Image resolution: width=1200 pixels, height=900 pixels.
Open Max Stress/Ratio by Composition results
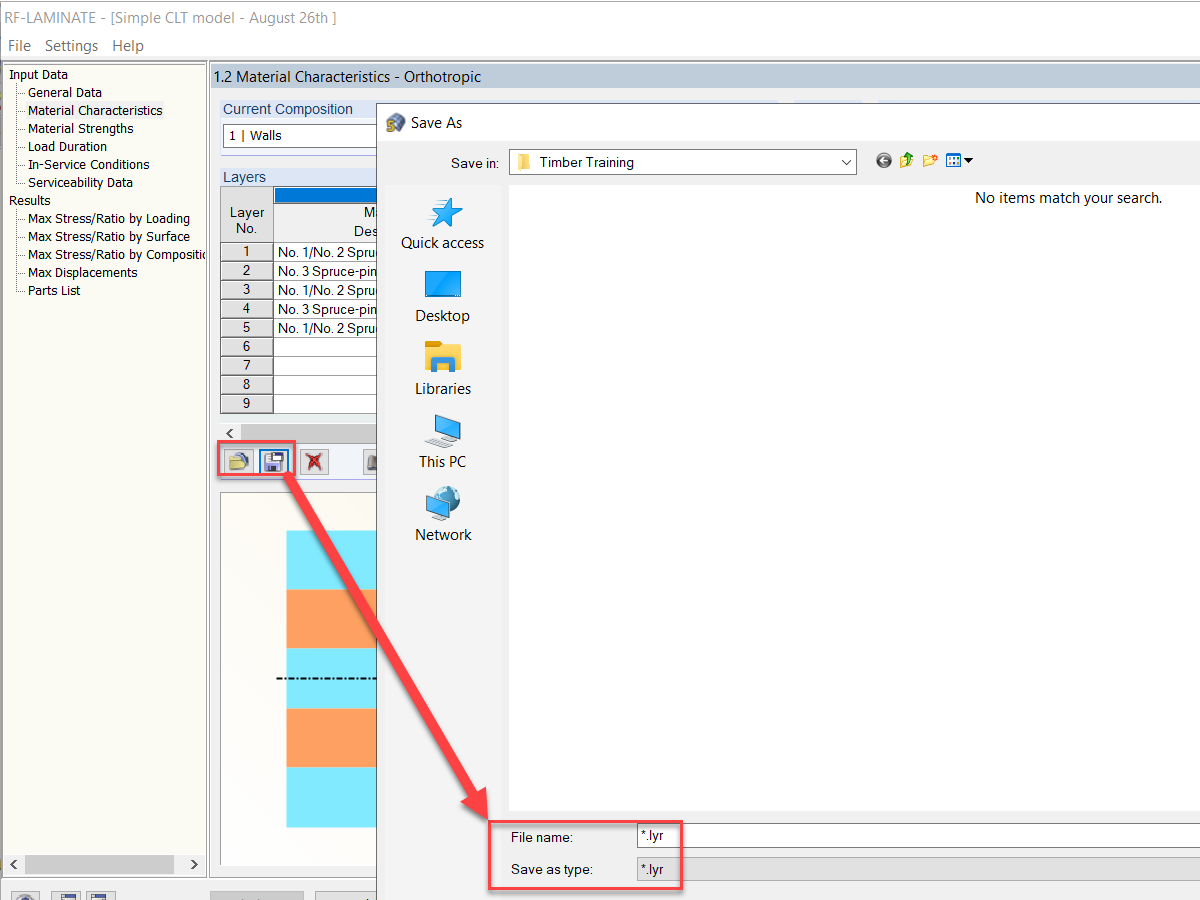point(116,255)
